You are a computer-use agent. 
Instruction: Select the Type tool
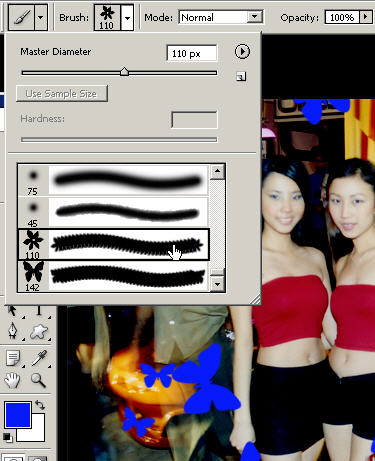(39, 310)
